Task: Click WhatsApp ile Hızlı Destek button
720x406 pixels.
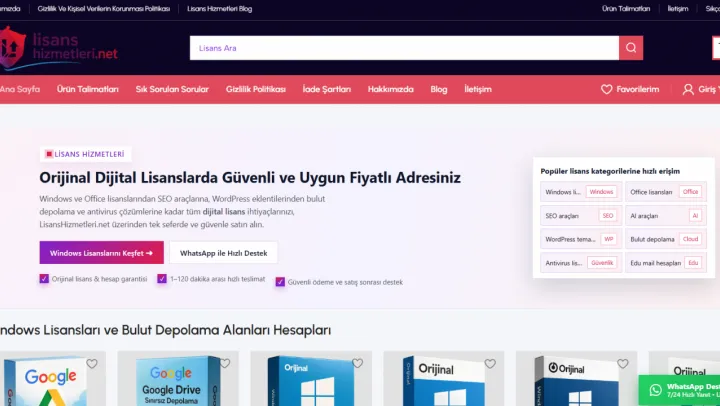Action: (223, 253)
